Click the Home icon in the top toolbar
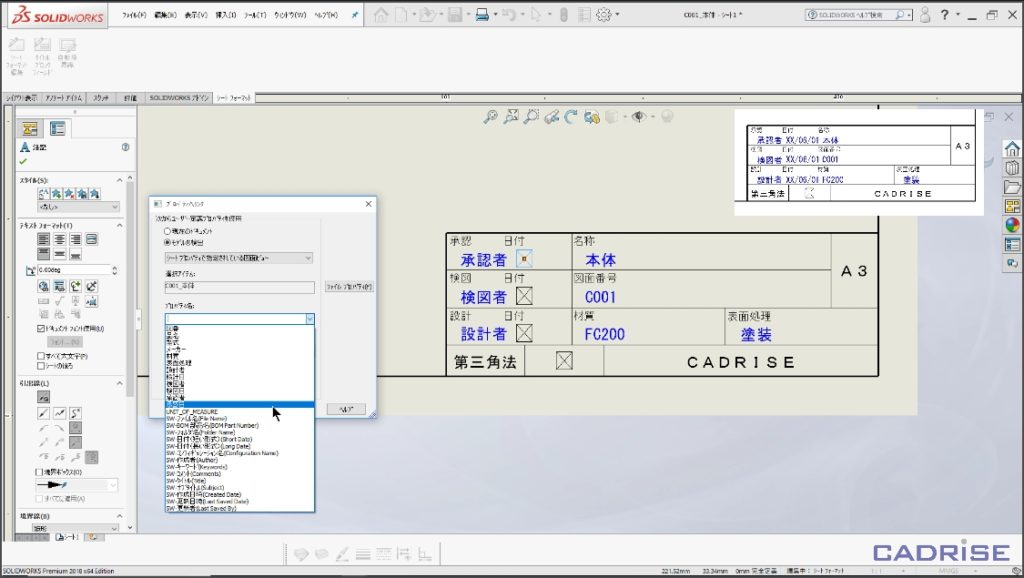This screenshot has height=578, width=1024. (x=381, y=16)
